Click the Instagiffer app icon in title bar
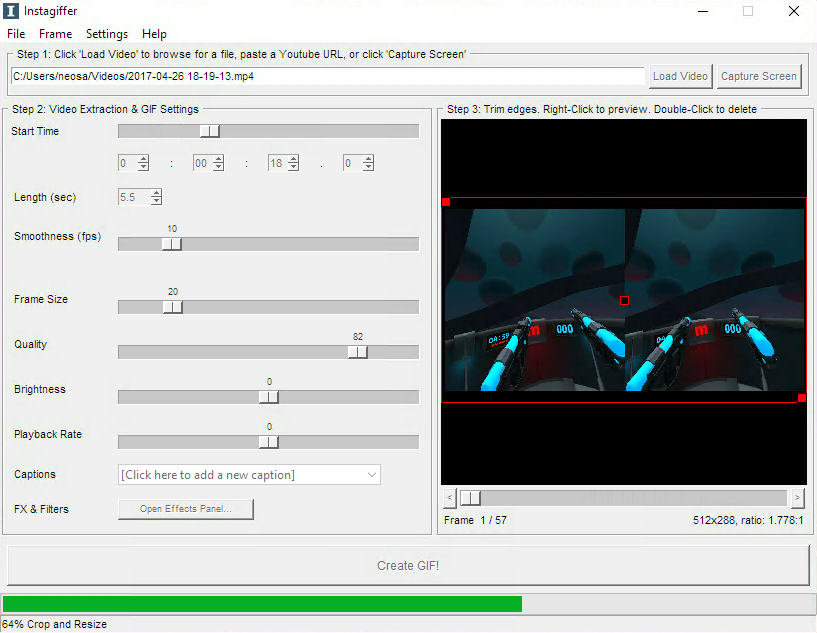The image size is (817, 633). click(x=10, y=10)
